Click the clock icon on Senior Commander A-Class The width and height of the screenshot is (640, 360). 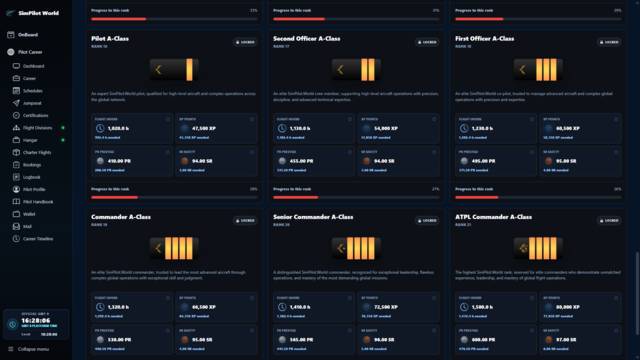(282, 307)
